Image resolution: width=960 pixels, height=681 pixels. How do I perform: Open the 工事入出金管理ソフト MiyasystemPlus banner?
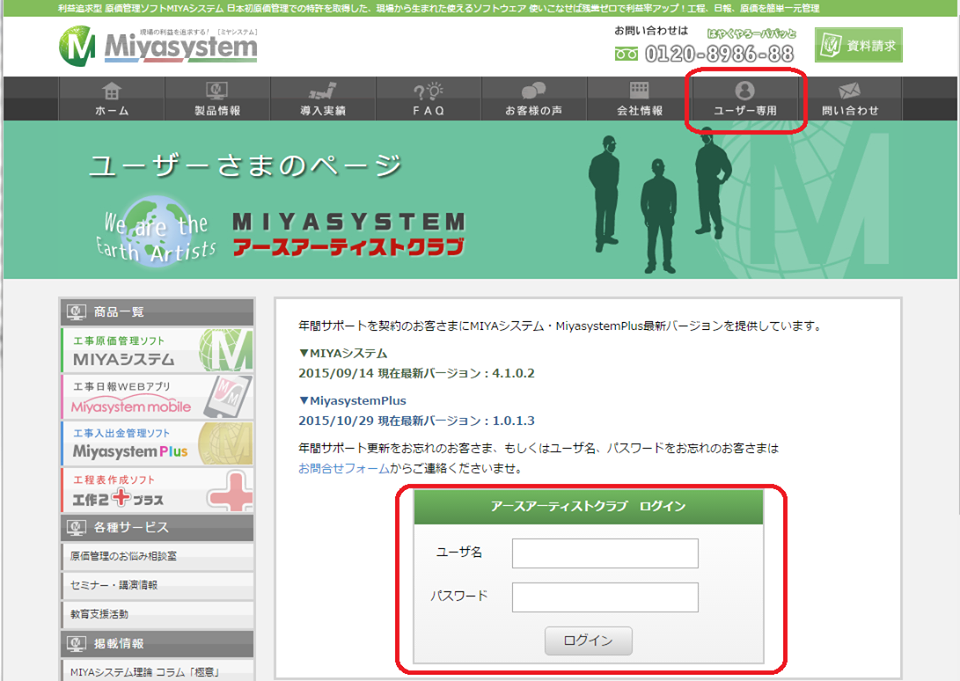pyautogui.click(x=157, y=443)
